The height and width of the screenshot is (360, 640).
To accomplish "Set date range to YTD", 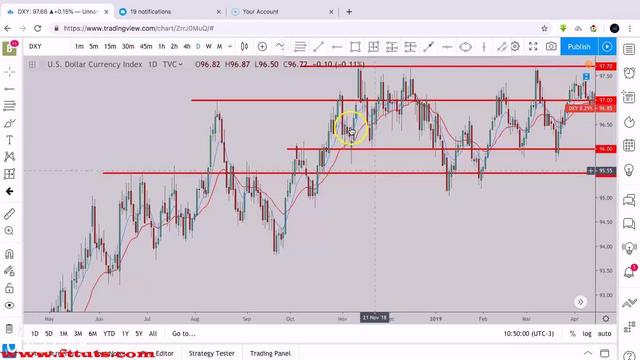I will [109, 333].
